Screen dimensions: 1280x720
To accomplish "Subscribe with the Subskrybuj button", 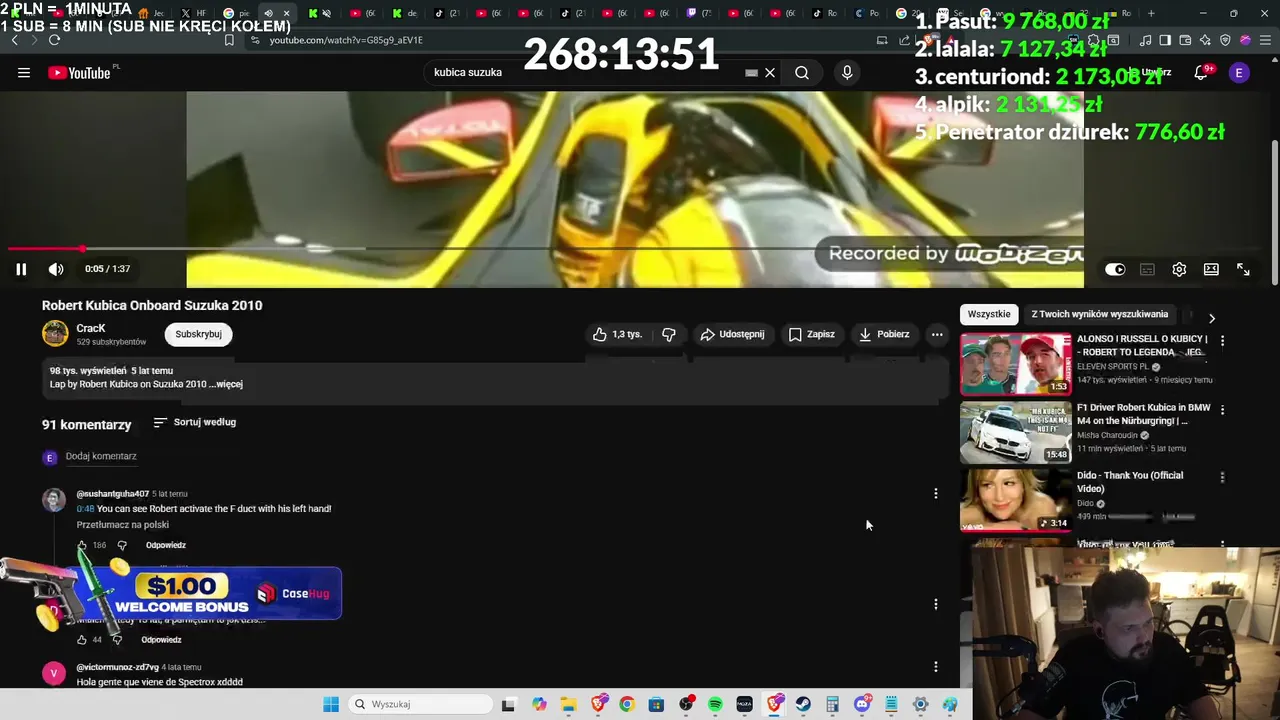I will click(x=198, y=334).
